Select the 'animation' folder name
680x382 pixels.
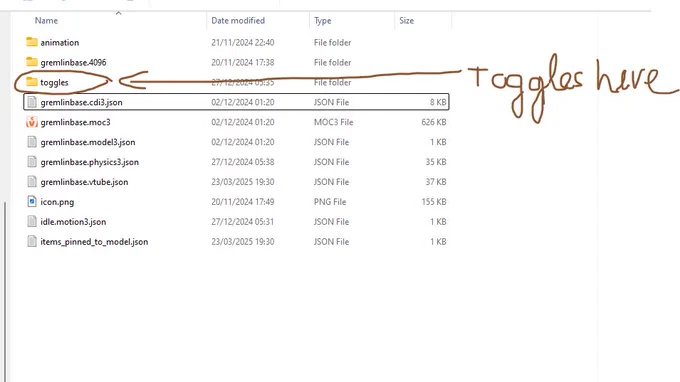pos(60,42)
